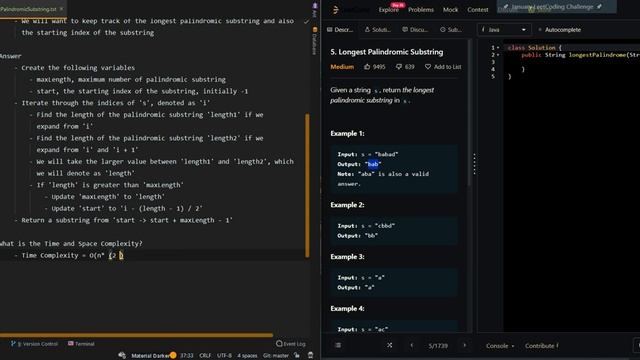Image resolution: width=640 pixels, height=360 pixels.
Task: Open the Java language dropdown
Action: 504,30
